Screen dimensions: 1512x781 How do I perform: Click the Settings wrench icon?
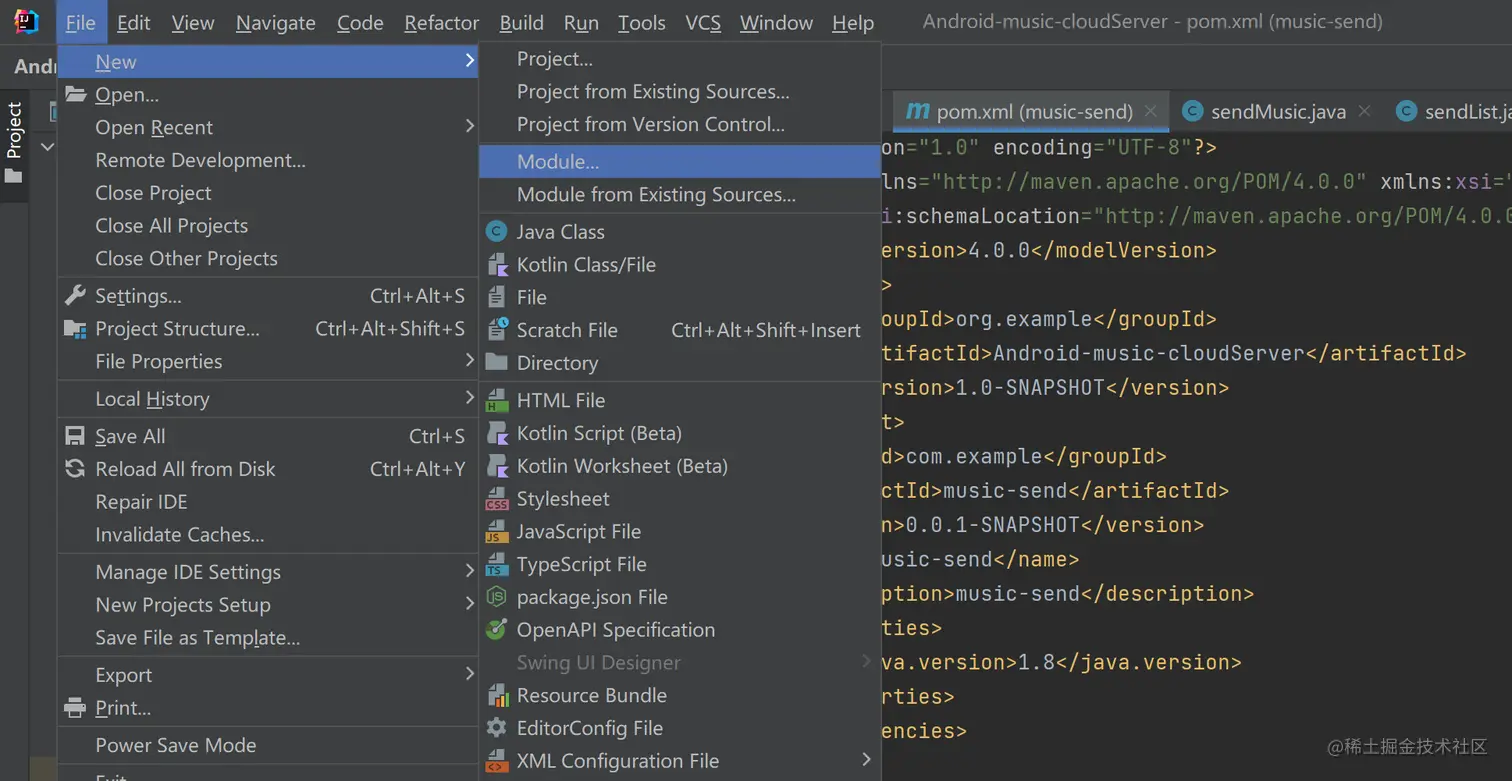pyautogui.click(x=75, y=296)
